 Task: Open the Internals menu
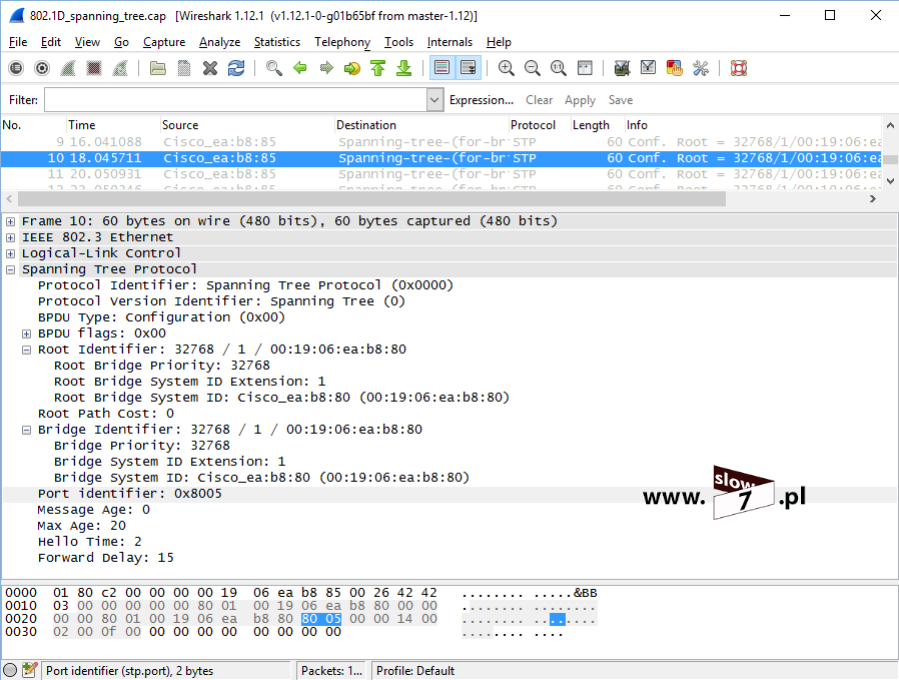[x=450, y=42]
